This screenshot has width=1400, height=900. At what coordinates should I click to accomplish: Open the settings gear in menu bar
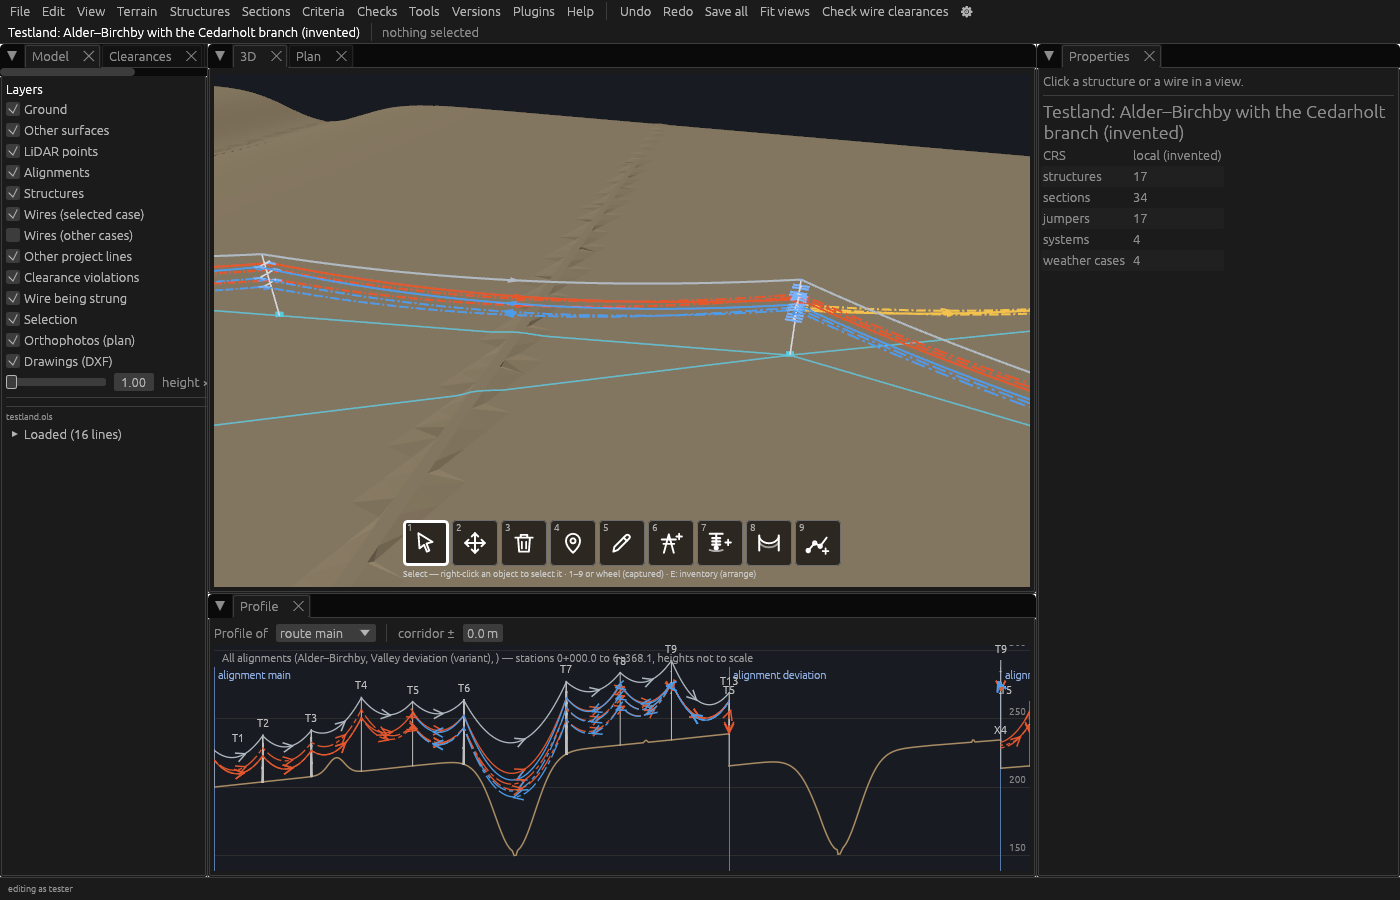(x=966, y=12)
